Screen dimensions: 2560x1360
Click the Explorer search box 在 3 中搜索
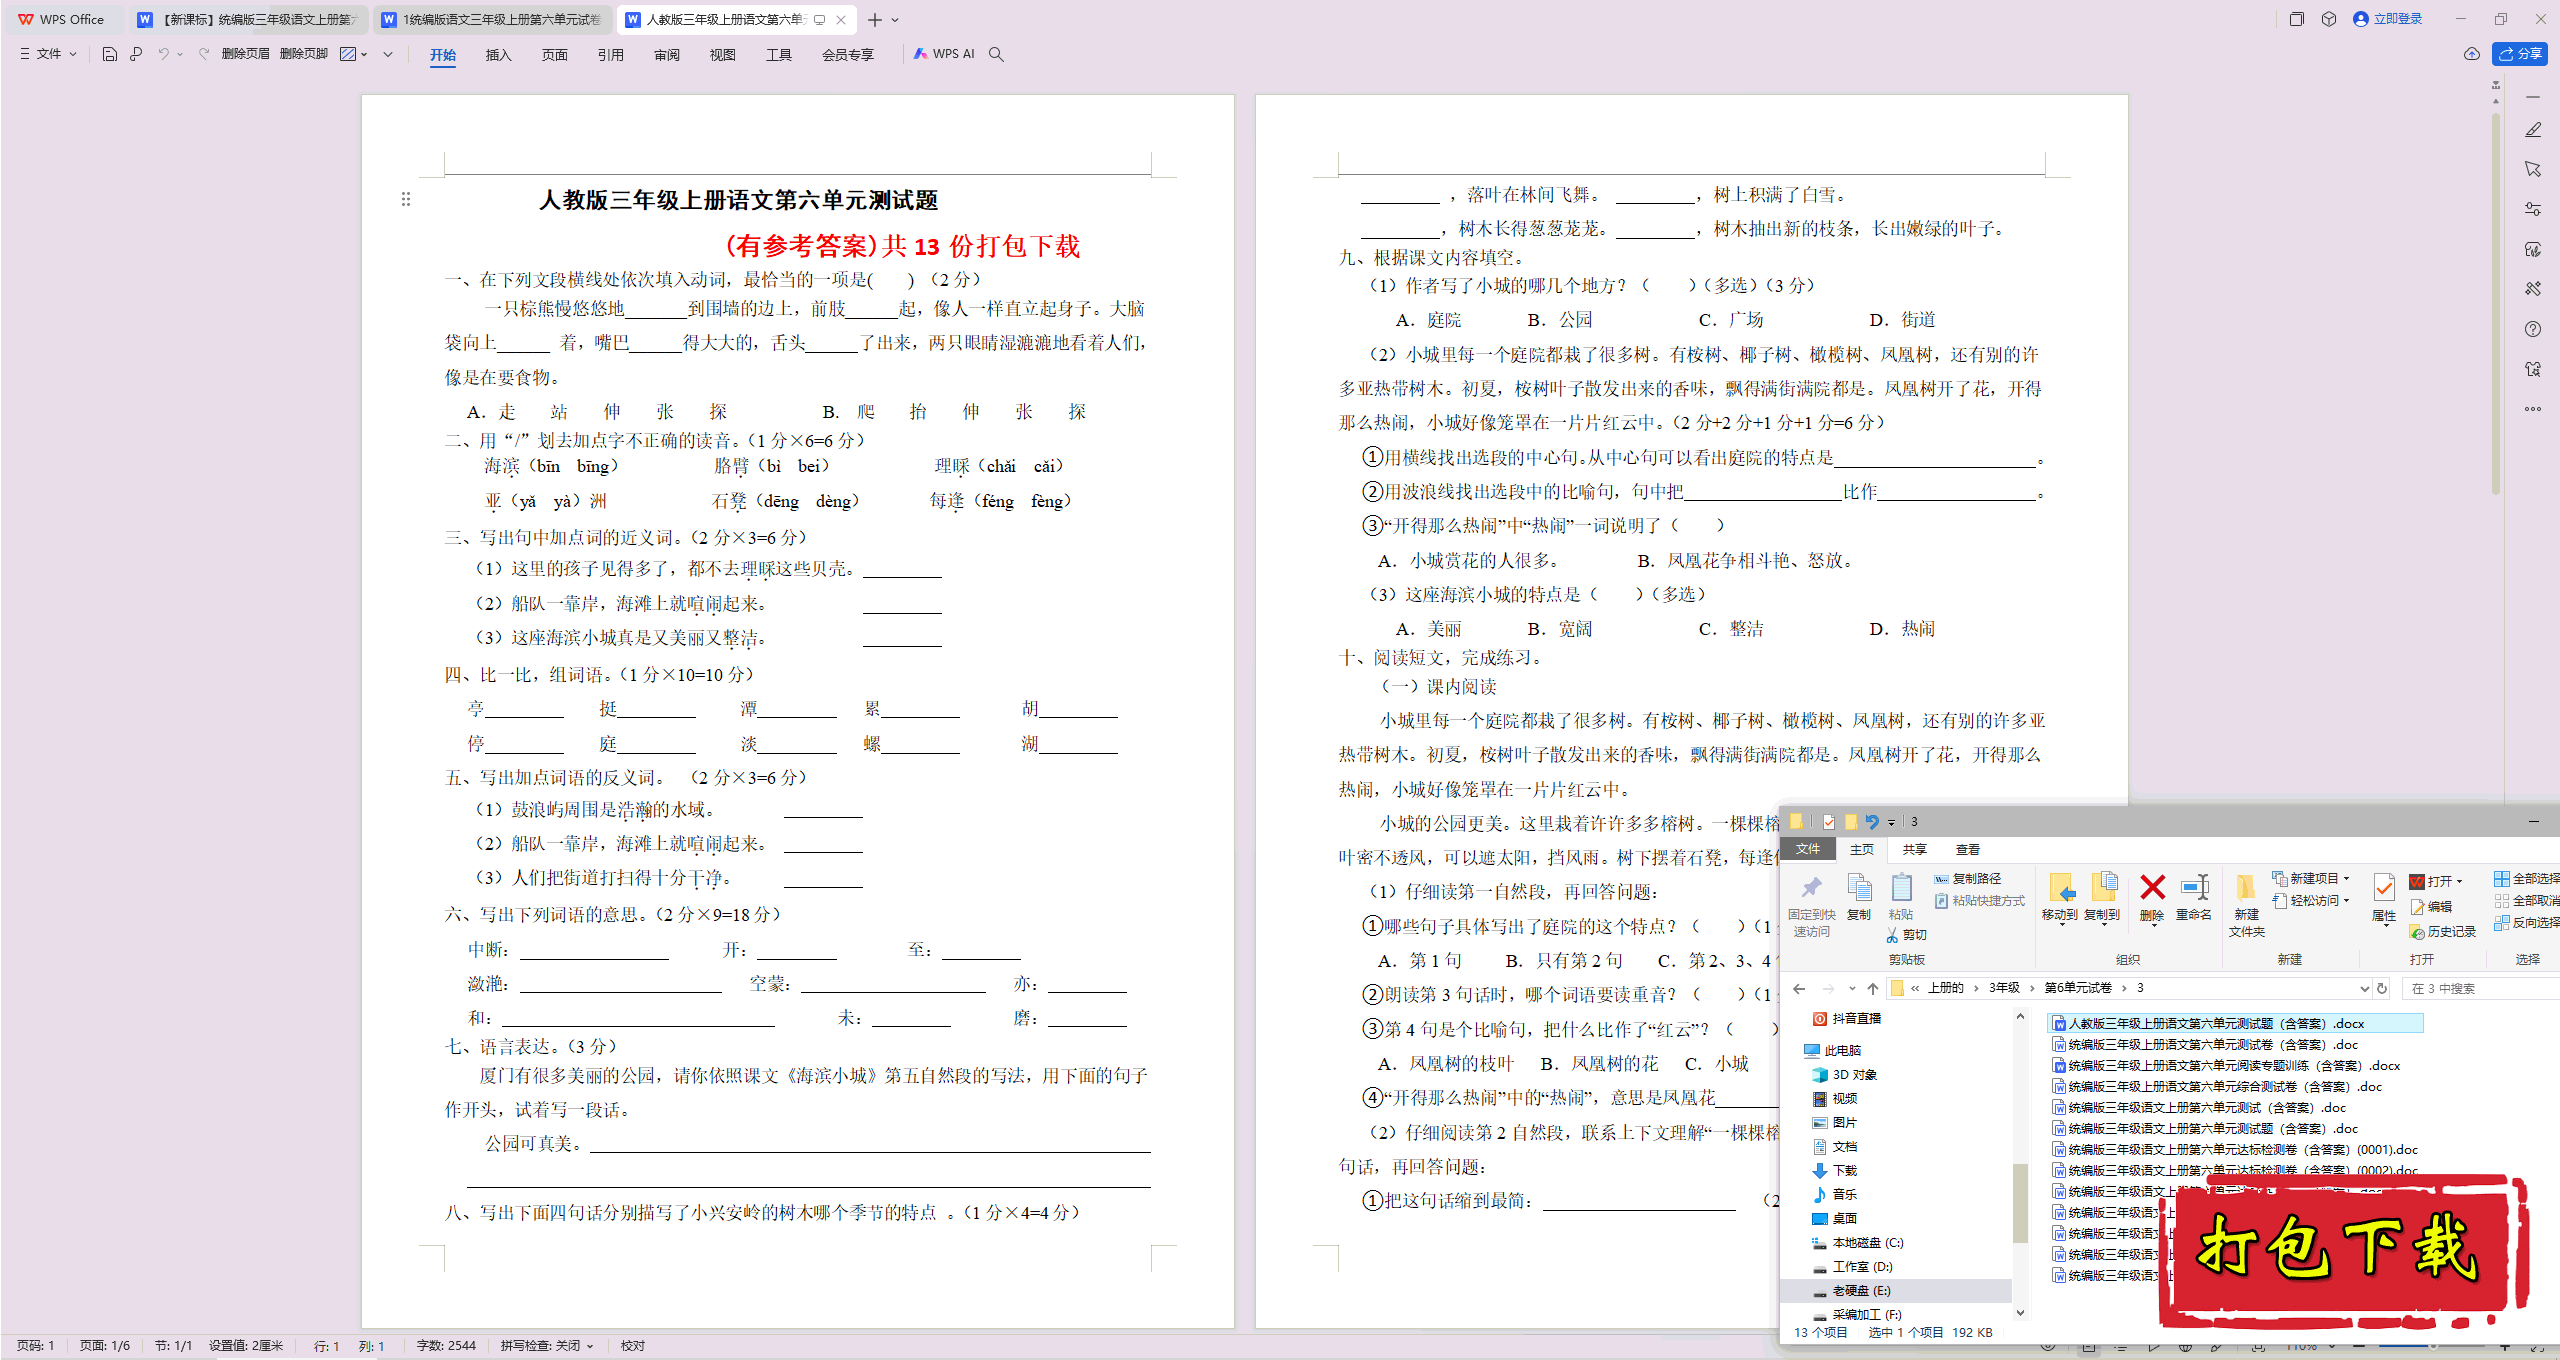[x=2480, y=988]
